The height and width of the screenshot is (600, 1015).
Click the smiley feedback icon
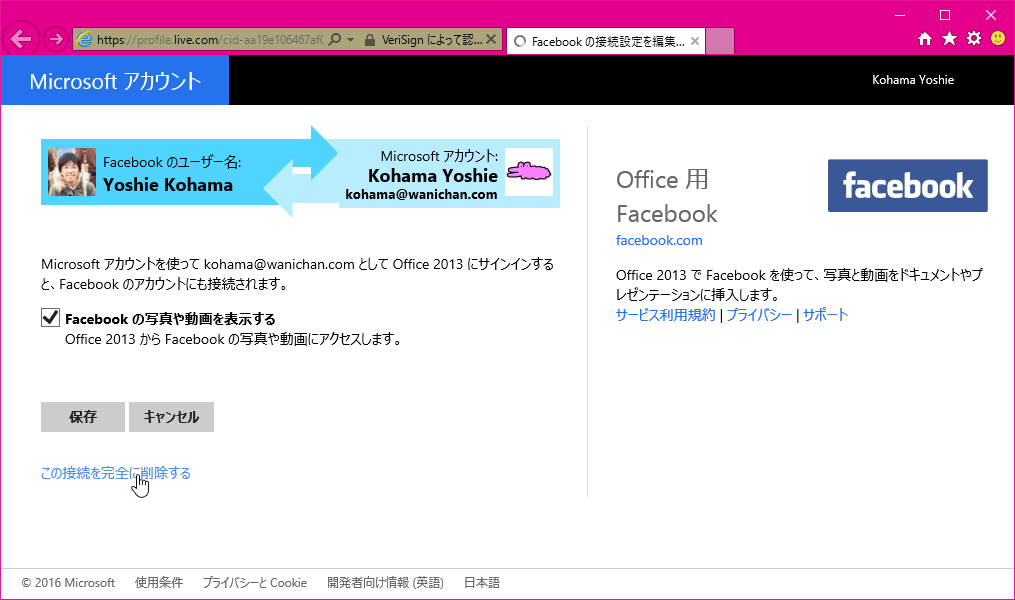[998, 38]
